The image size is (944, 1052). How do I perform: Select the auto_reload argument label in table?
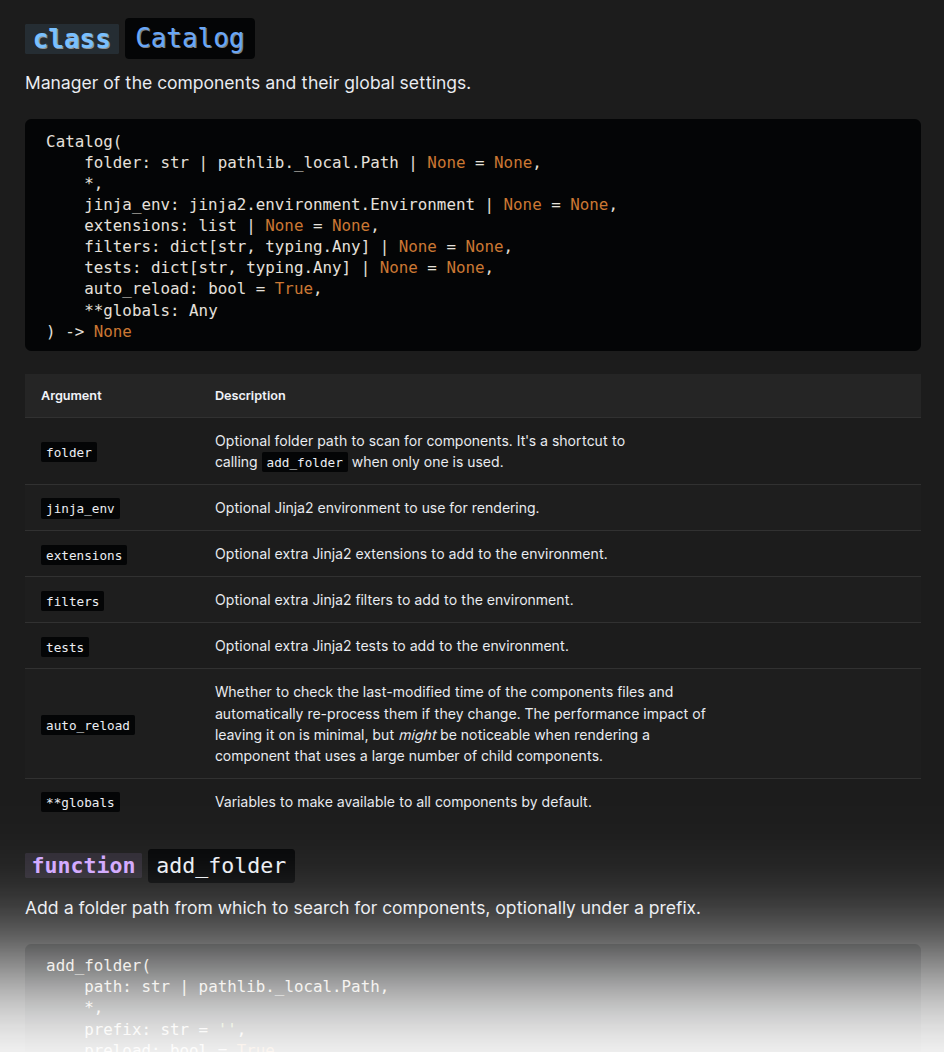point(88,725)
